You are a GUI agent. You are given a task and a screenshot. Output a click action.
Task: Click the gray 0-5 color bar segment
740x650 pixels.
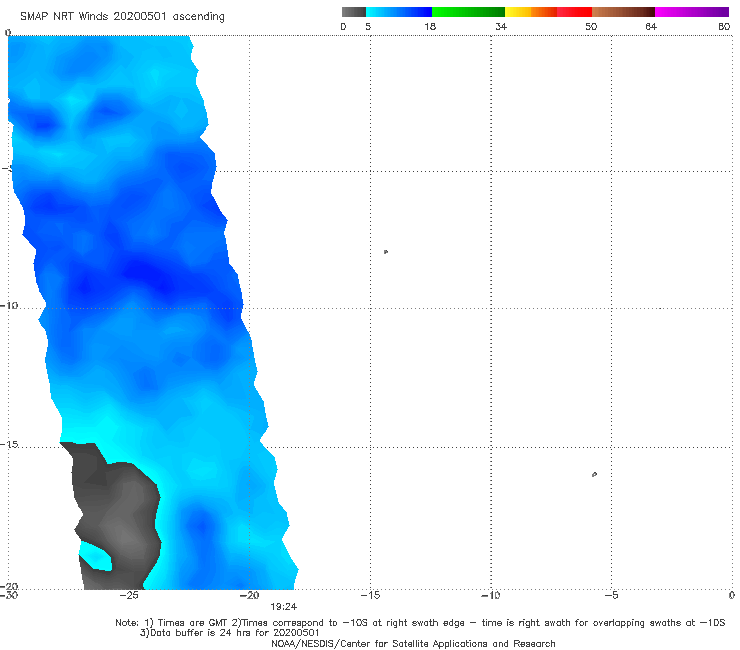(354, 12)
